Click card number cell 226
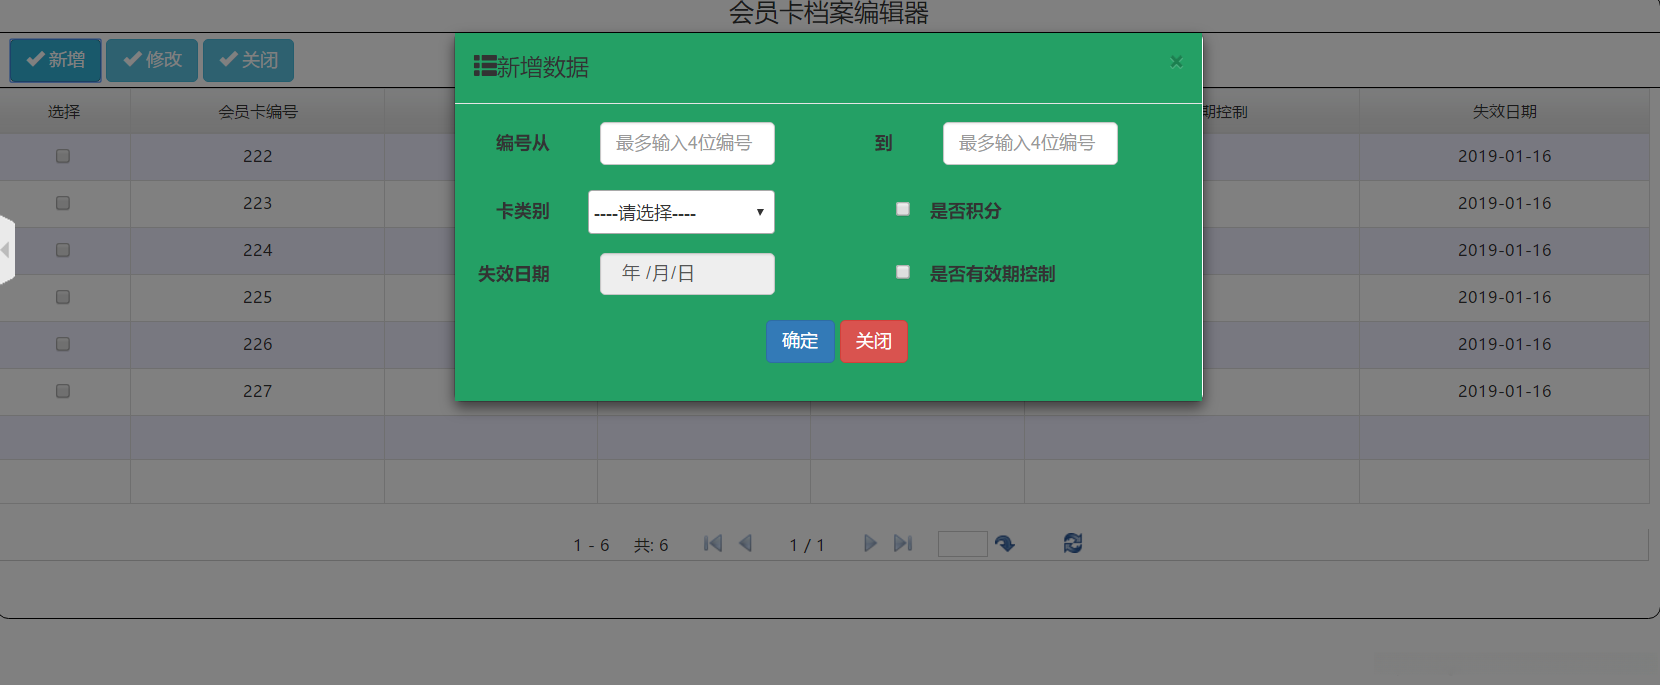This screenshot has width=1660, height=685. [258, 344]
